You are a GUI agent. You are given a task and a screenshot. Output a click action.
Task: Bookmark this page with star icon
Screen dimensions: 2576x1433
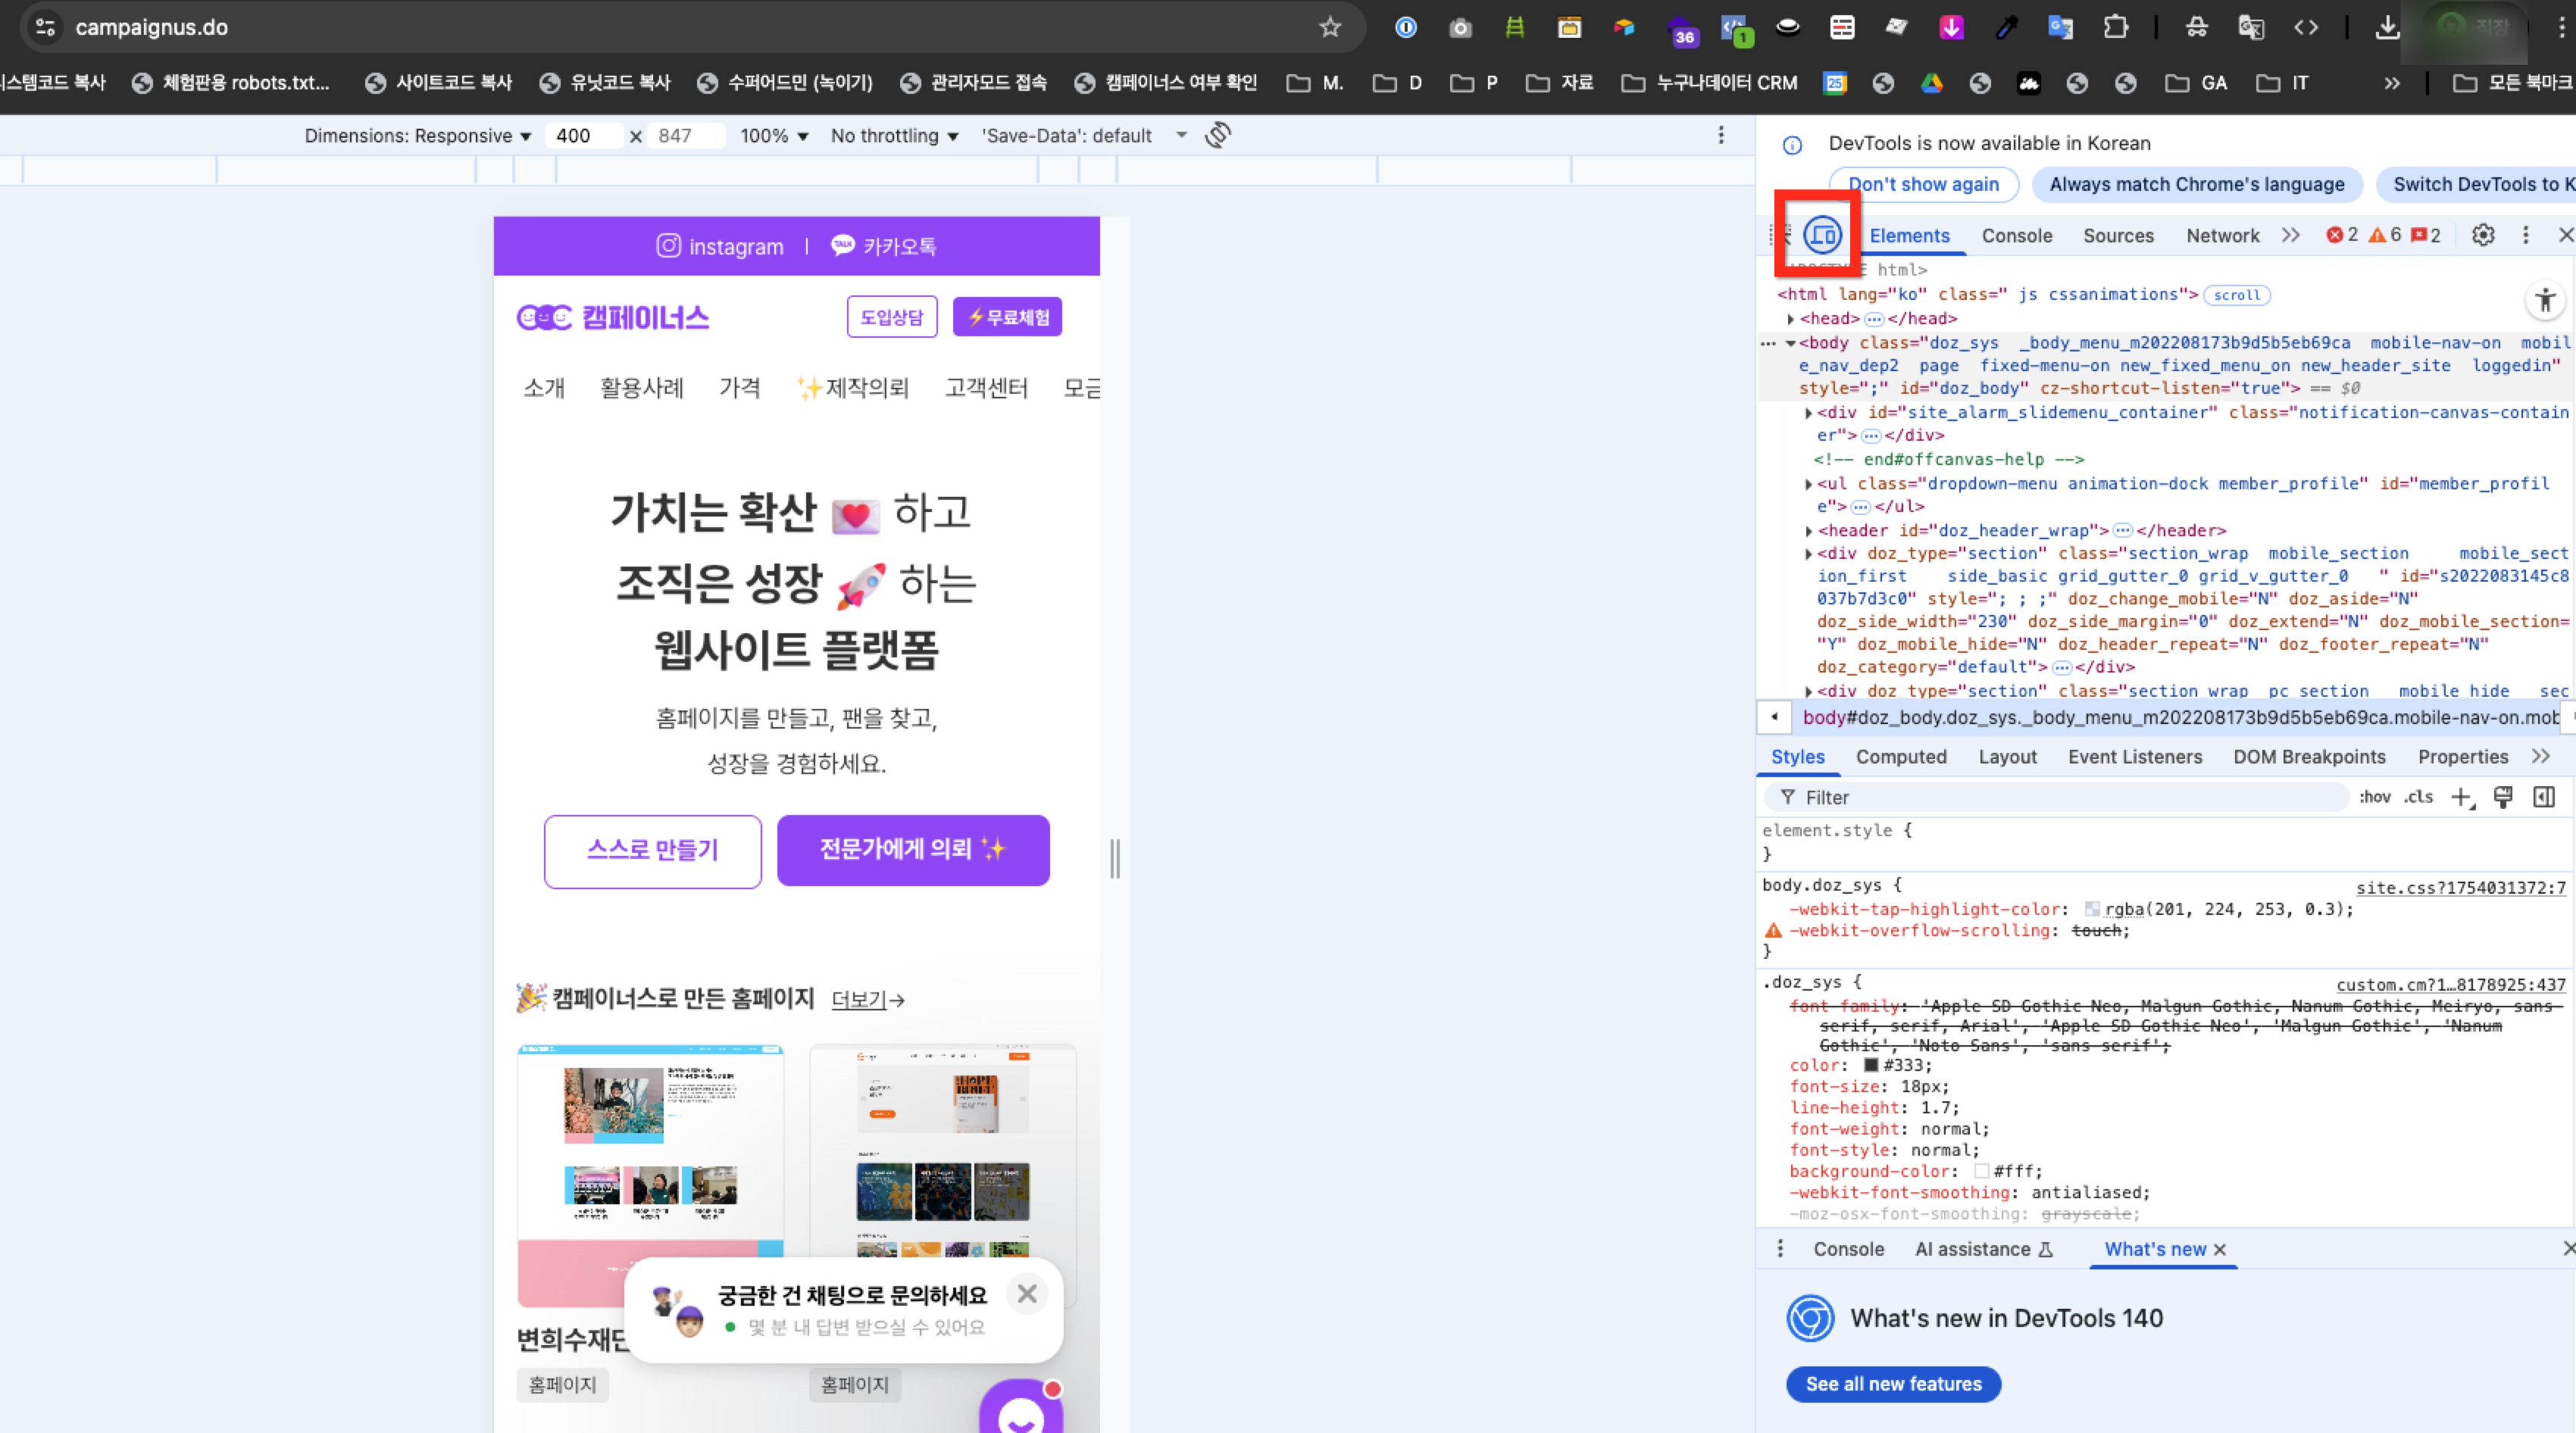click(x=1329, y=27)
